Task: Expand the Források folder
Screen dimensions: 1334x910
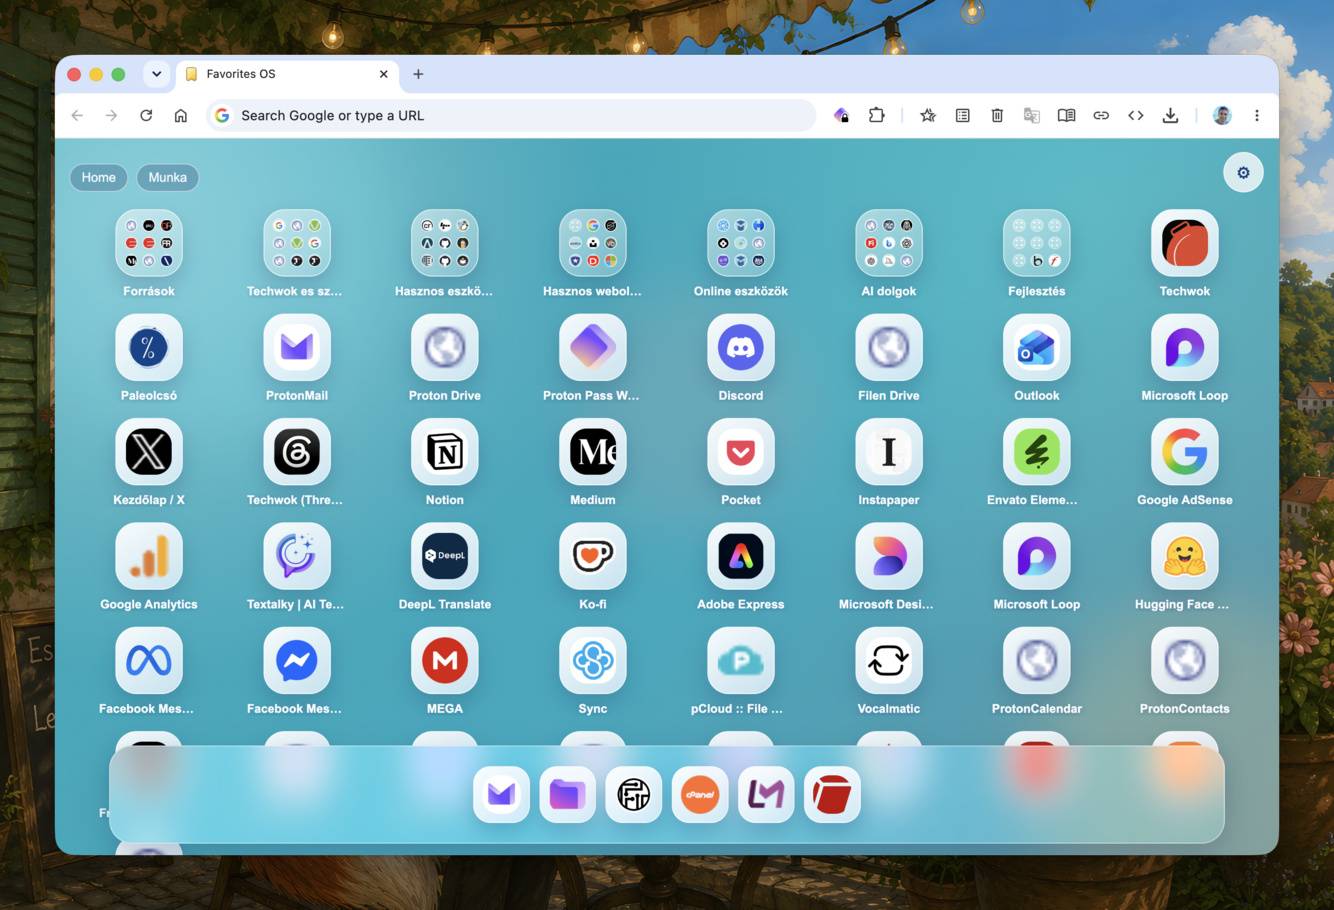Action: click(x=149, y=243)
